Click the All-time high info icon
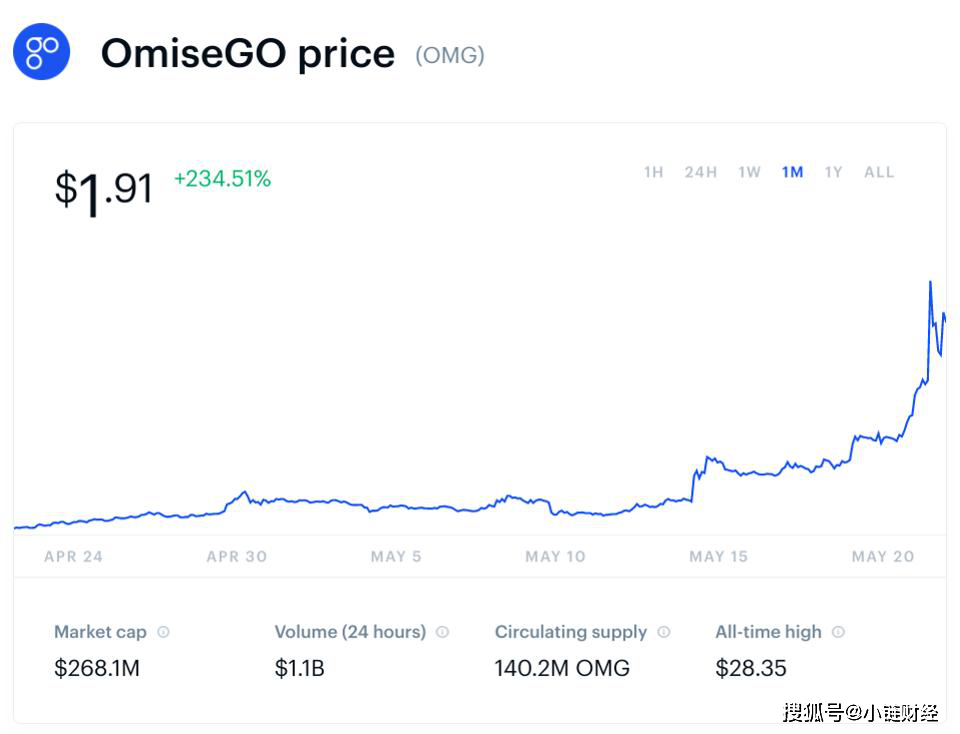960x734 pixels. point(838,632)
